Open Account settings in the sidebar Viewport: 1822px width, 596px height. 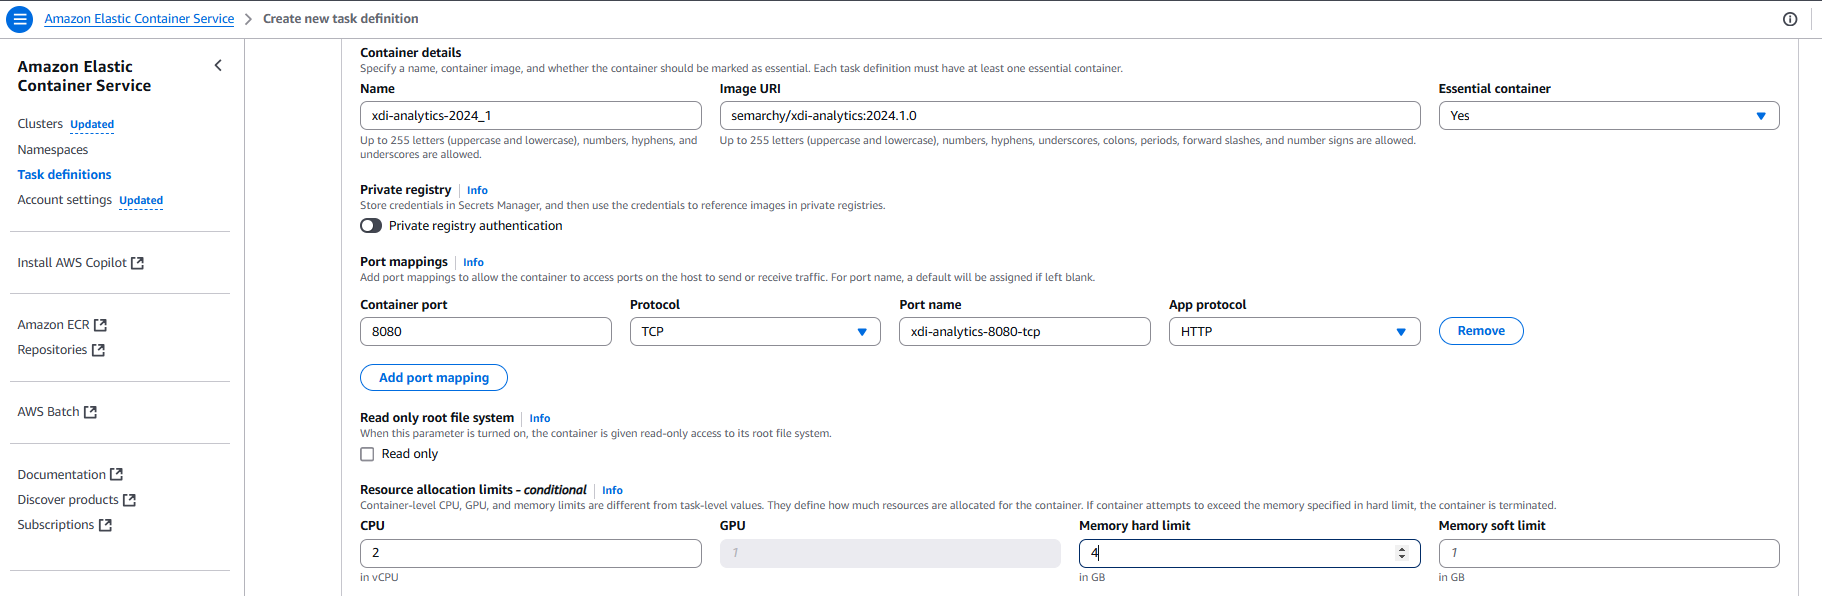64,200
